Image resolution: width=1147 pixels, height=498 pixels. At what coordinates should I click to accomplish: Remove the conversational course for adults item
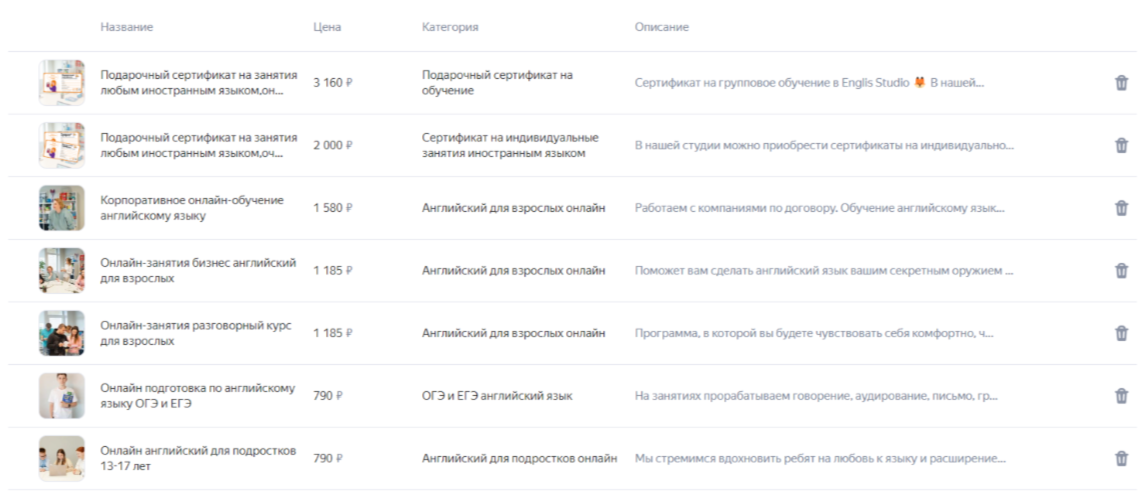[1121, 333]
